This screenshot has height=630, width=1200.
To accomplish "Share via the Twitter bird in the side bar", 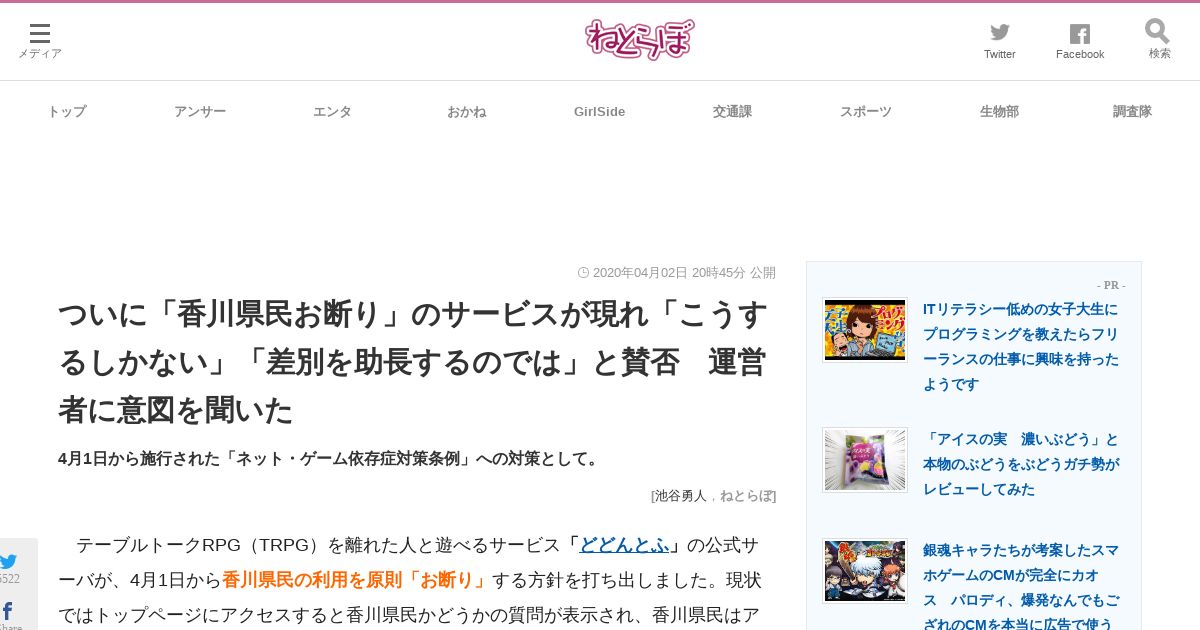I will pos(9,562).
